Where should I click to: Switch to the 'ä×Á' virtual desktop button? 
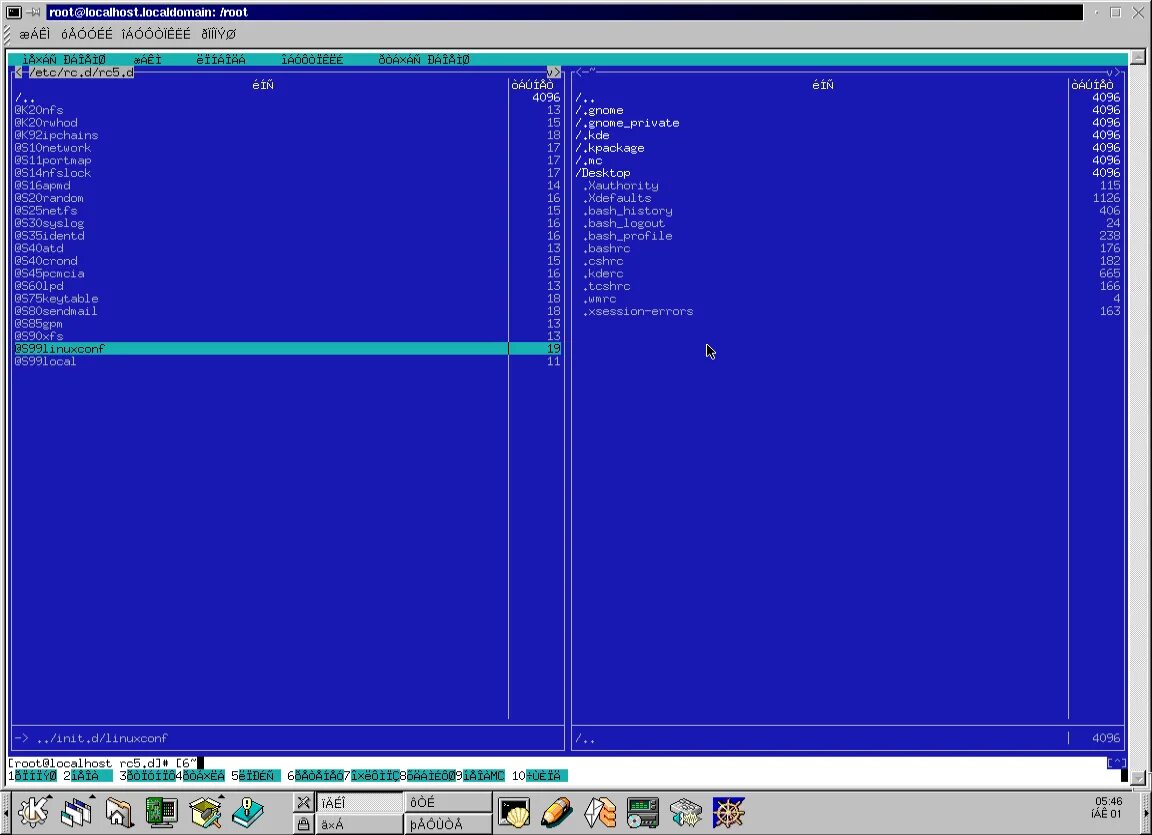coord(359,824)
